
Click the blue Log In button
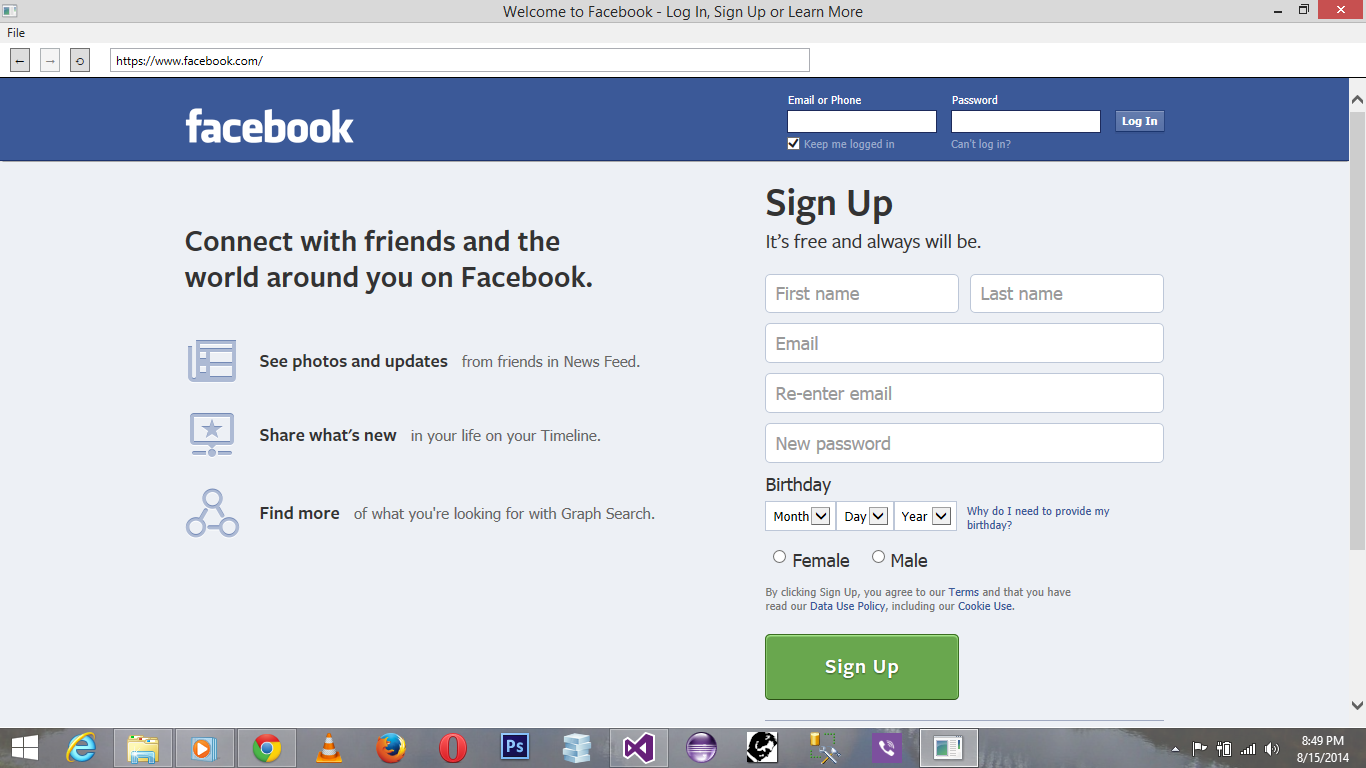[x=1139, y=121]
